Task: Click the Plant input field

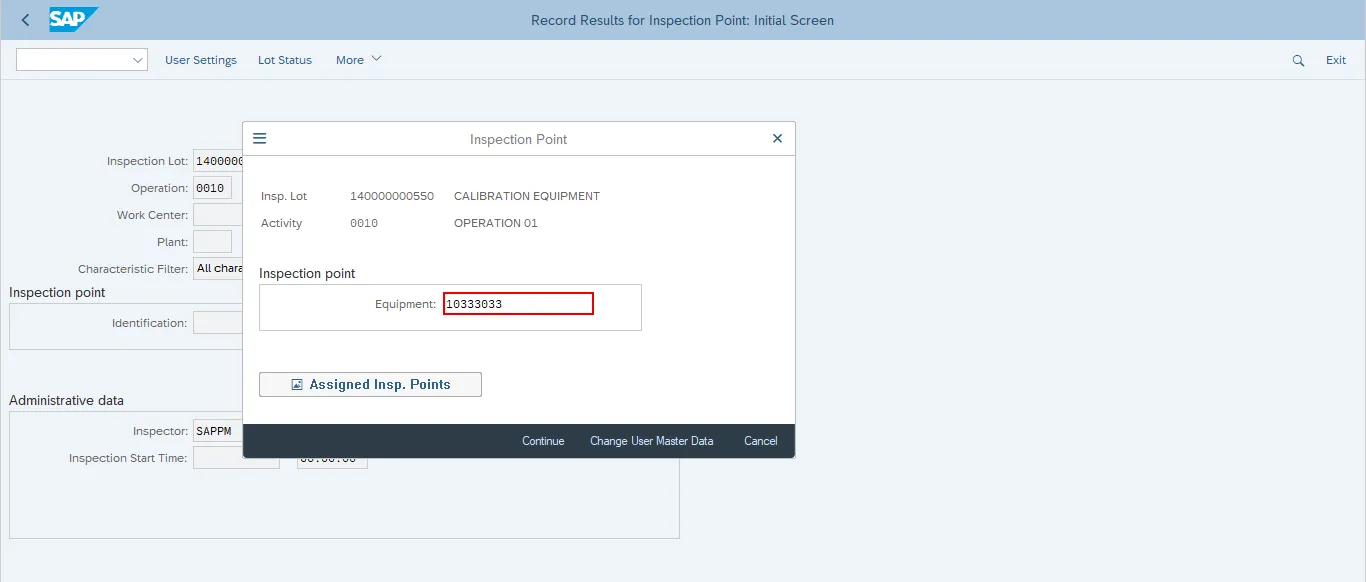Action: click(212, 242)
